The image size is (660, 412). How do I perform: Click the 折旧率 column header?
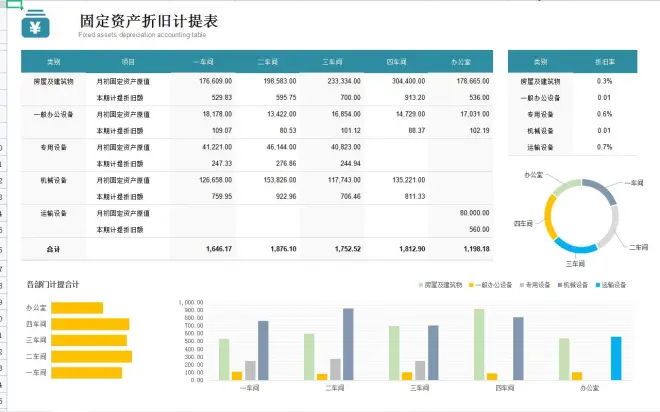coord(604,60)
